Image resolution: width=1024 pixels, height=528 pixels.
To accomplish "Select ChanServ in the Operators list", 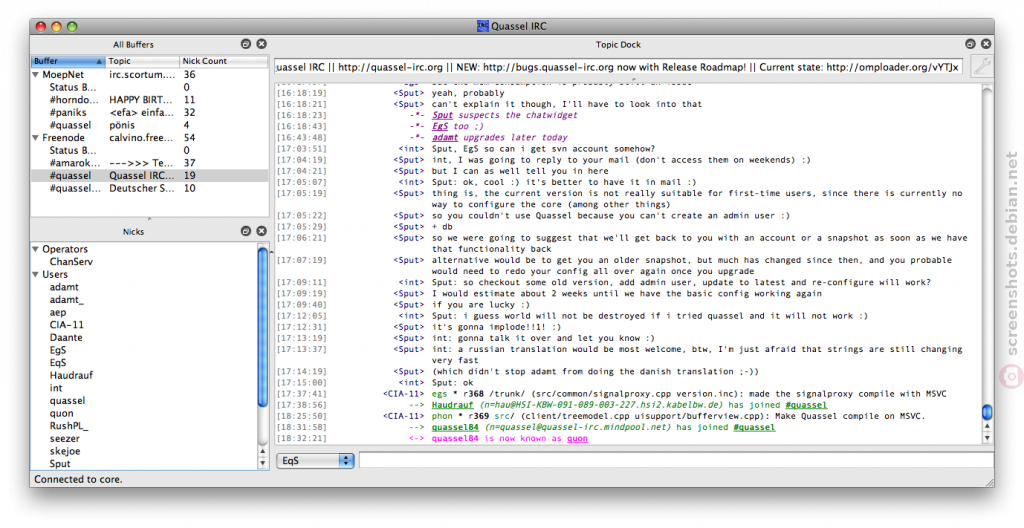I will click(71, 261).
